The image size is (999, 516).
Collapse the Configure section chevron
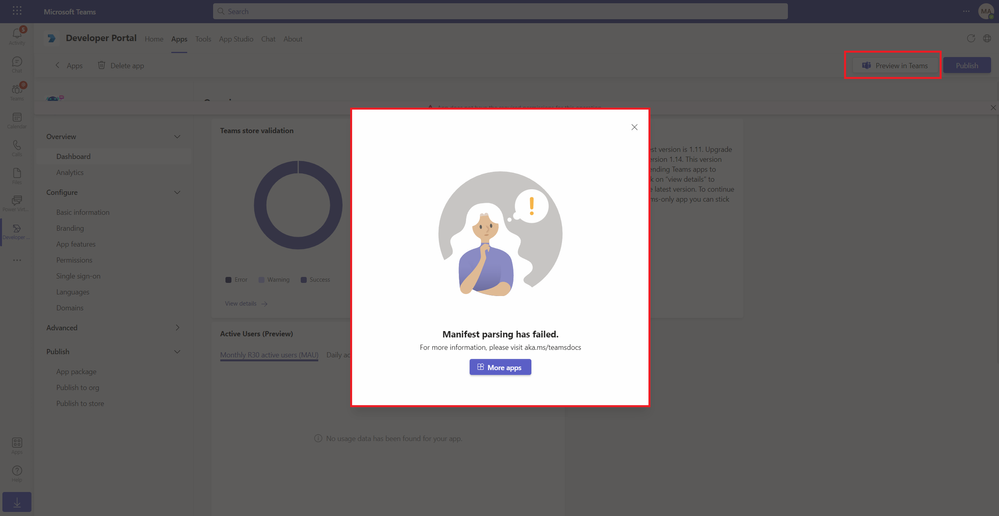click(x=177, y=192)
